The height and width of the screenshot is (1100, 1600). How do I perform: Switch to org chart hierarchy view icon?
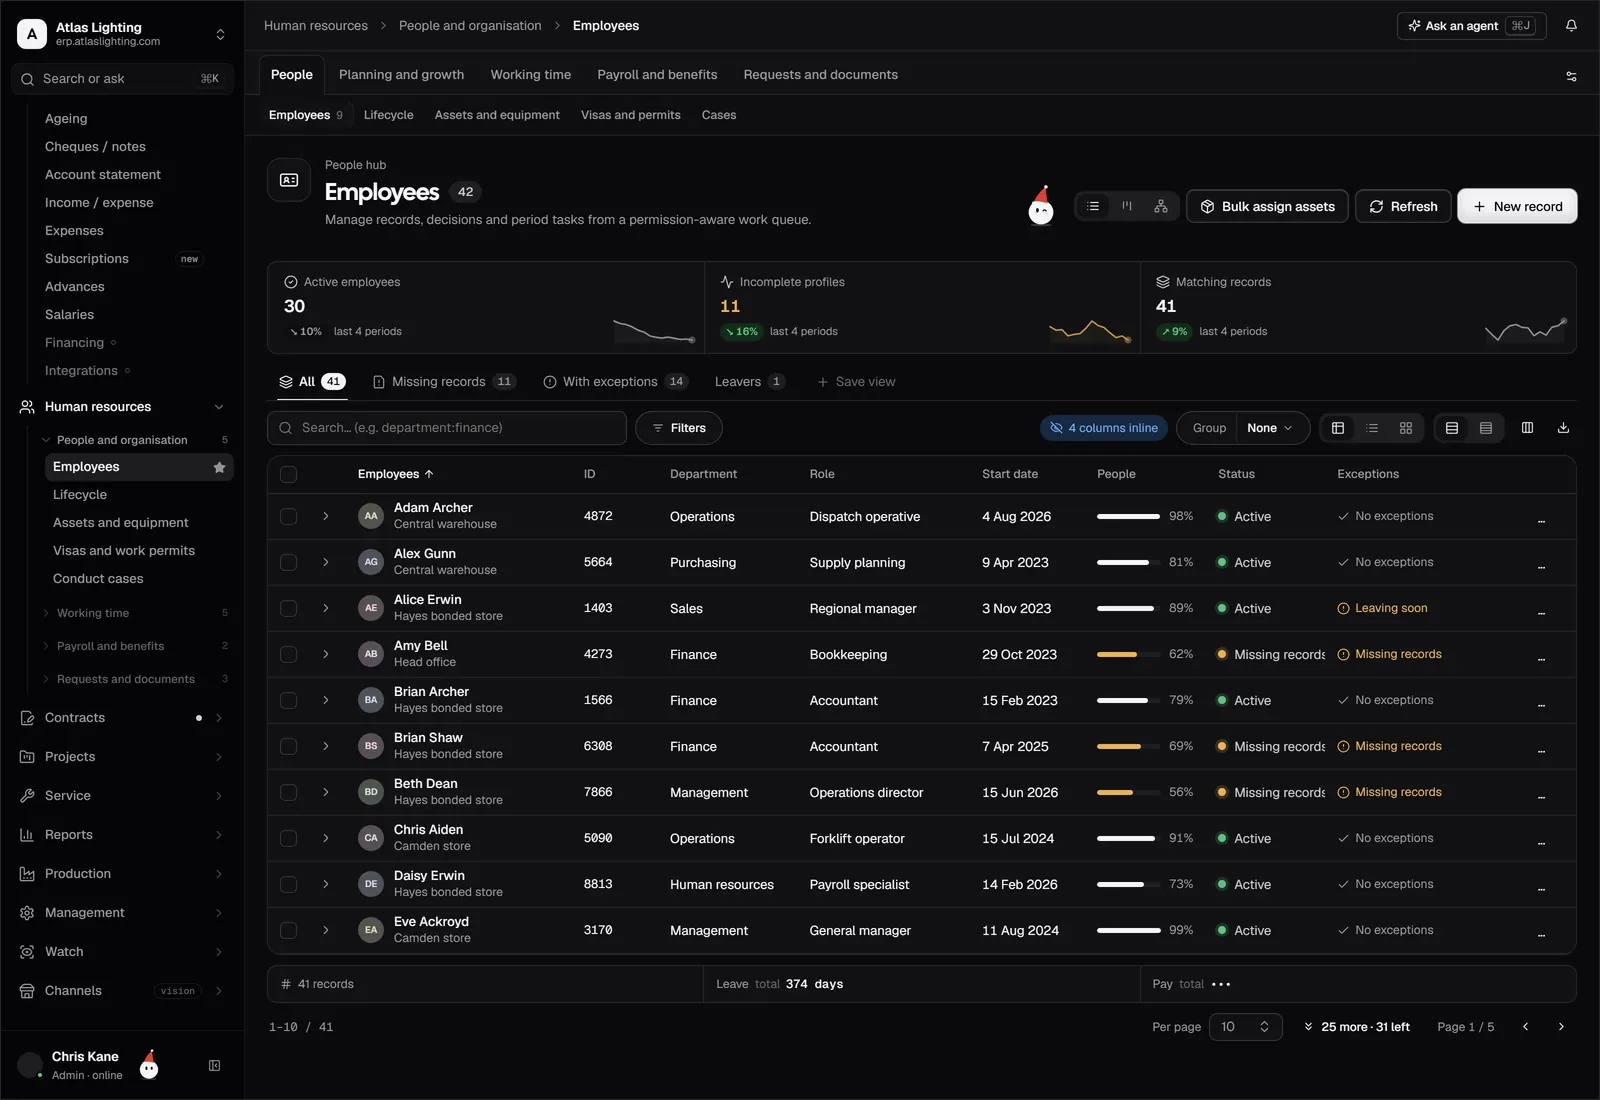click(1161, 206)
